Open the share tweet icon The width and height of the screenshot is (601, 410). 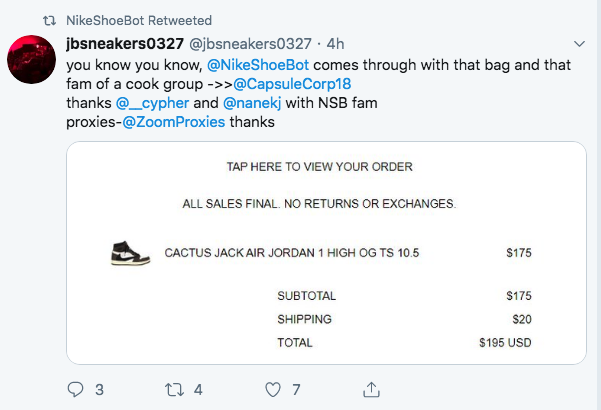(x=371, y=389)
